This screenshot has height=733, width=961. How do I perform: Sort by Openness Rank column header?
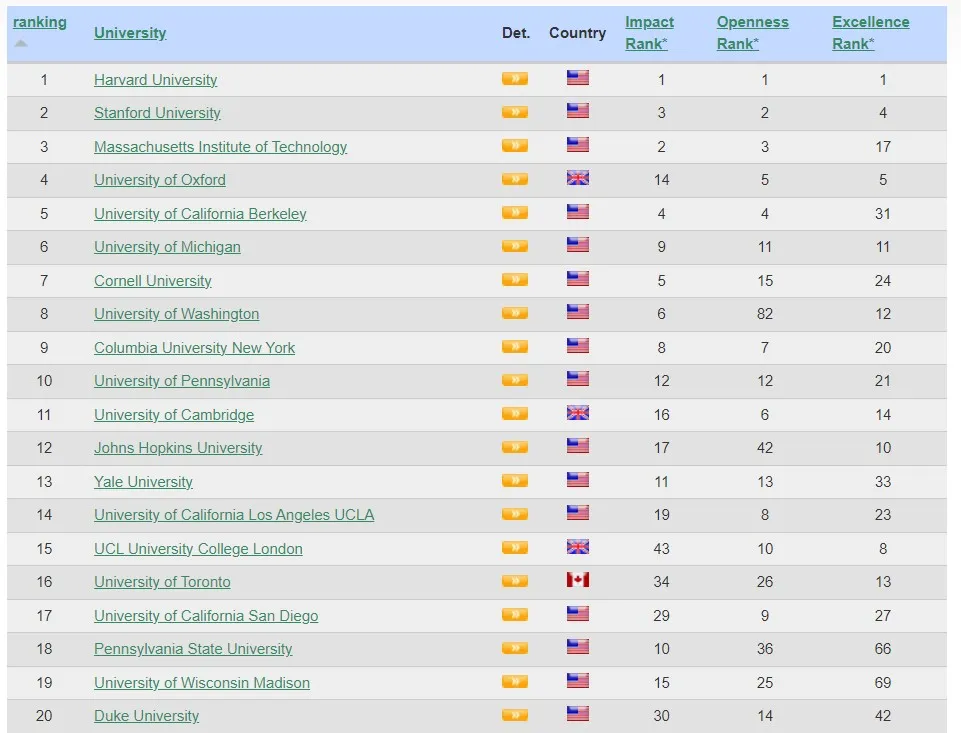pos(753,33)
